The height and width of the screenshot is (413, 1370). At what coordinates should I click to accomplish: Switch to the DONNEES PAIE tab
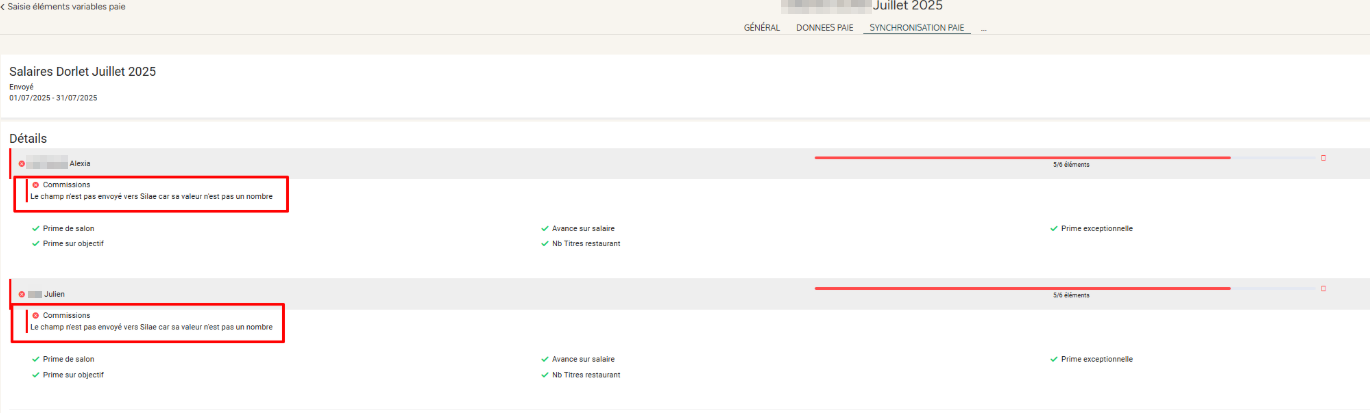click(824, 28)
